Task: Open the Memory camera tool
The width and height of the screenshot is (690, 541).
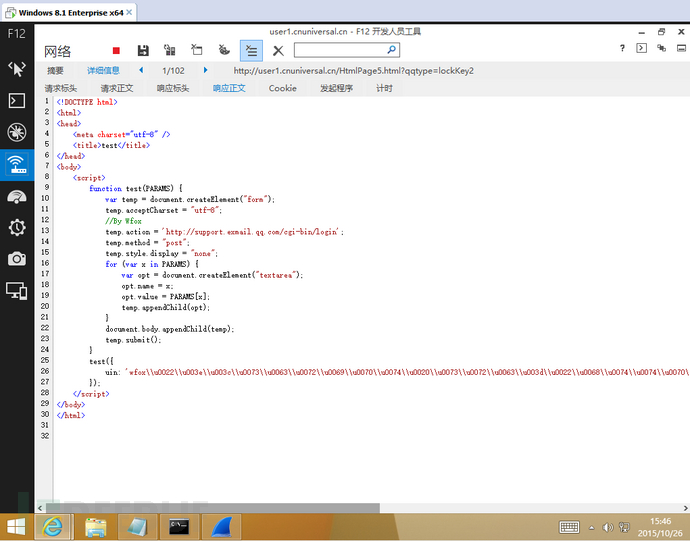Action: 17,259
